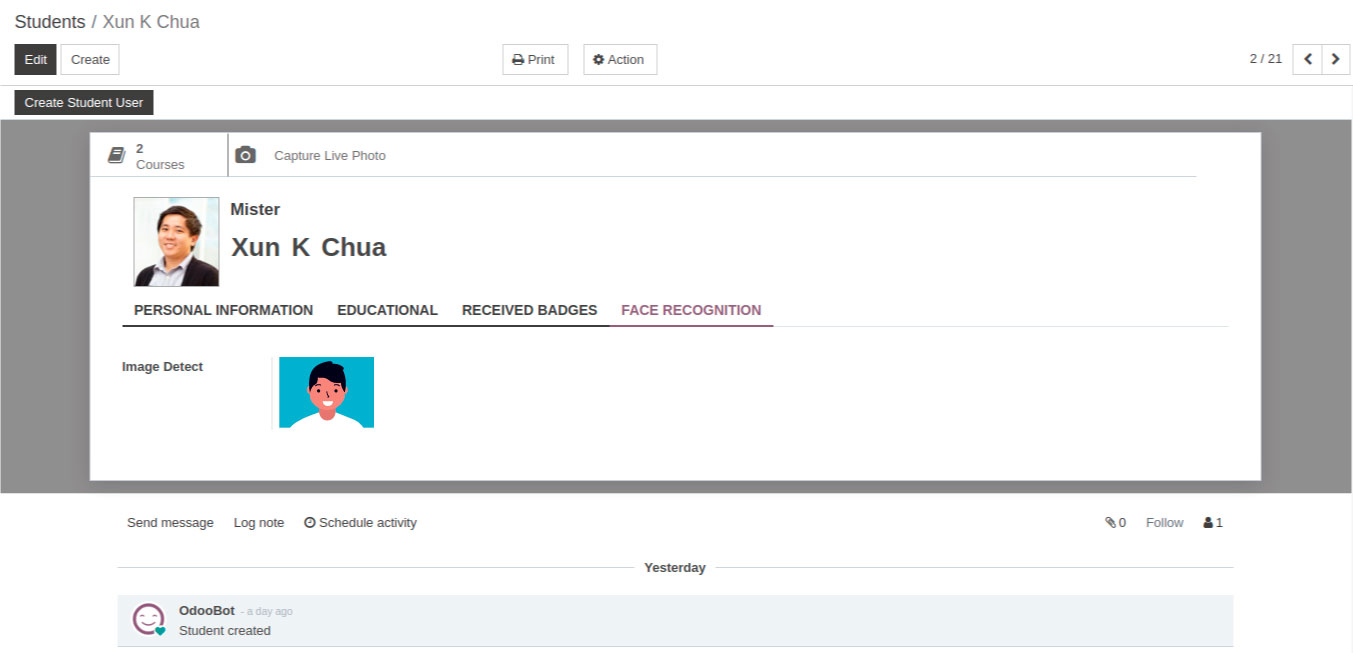
Task: Click the OdooBot avatar icon
Action: (148, 620)
